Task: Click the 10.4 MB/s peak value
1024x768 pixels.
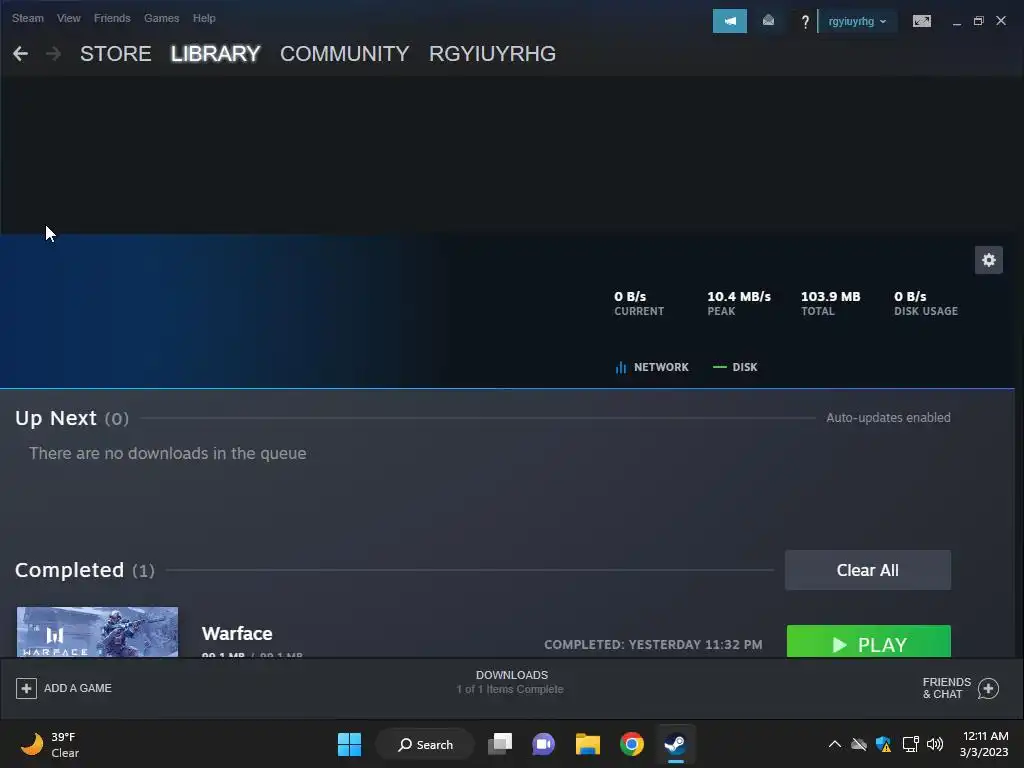Action: 739,296
